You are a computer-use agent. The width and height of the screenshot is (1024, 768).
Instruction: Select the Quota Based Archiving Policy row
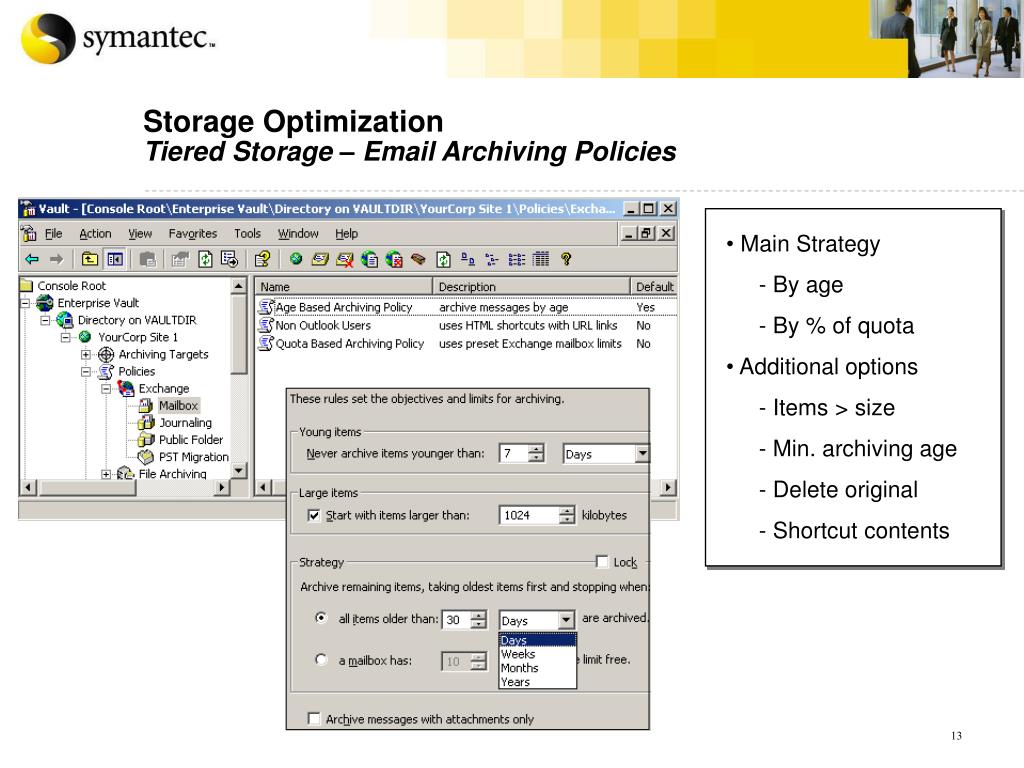coord(466,344)
